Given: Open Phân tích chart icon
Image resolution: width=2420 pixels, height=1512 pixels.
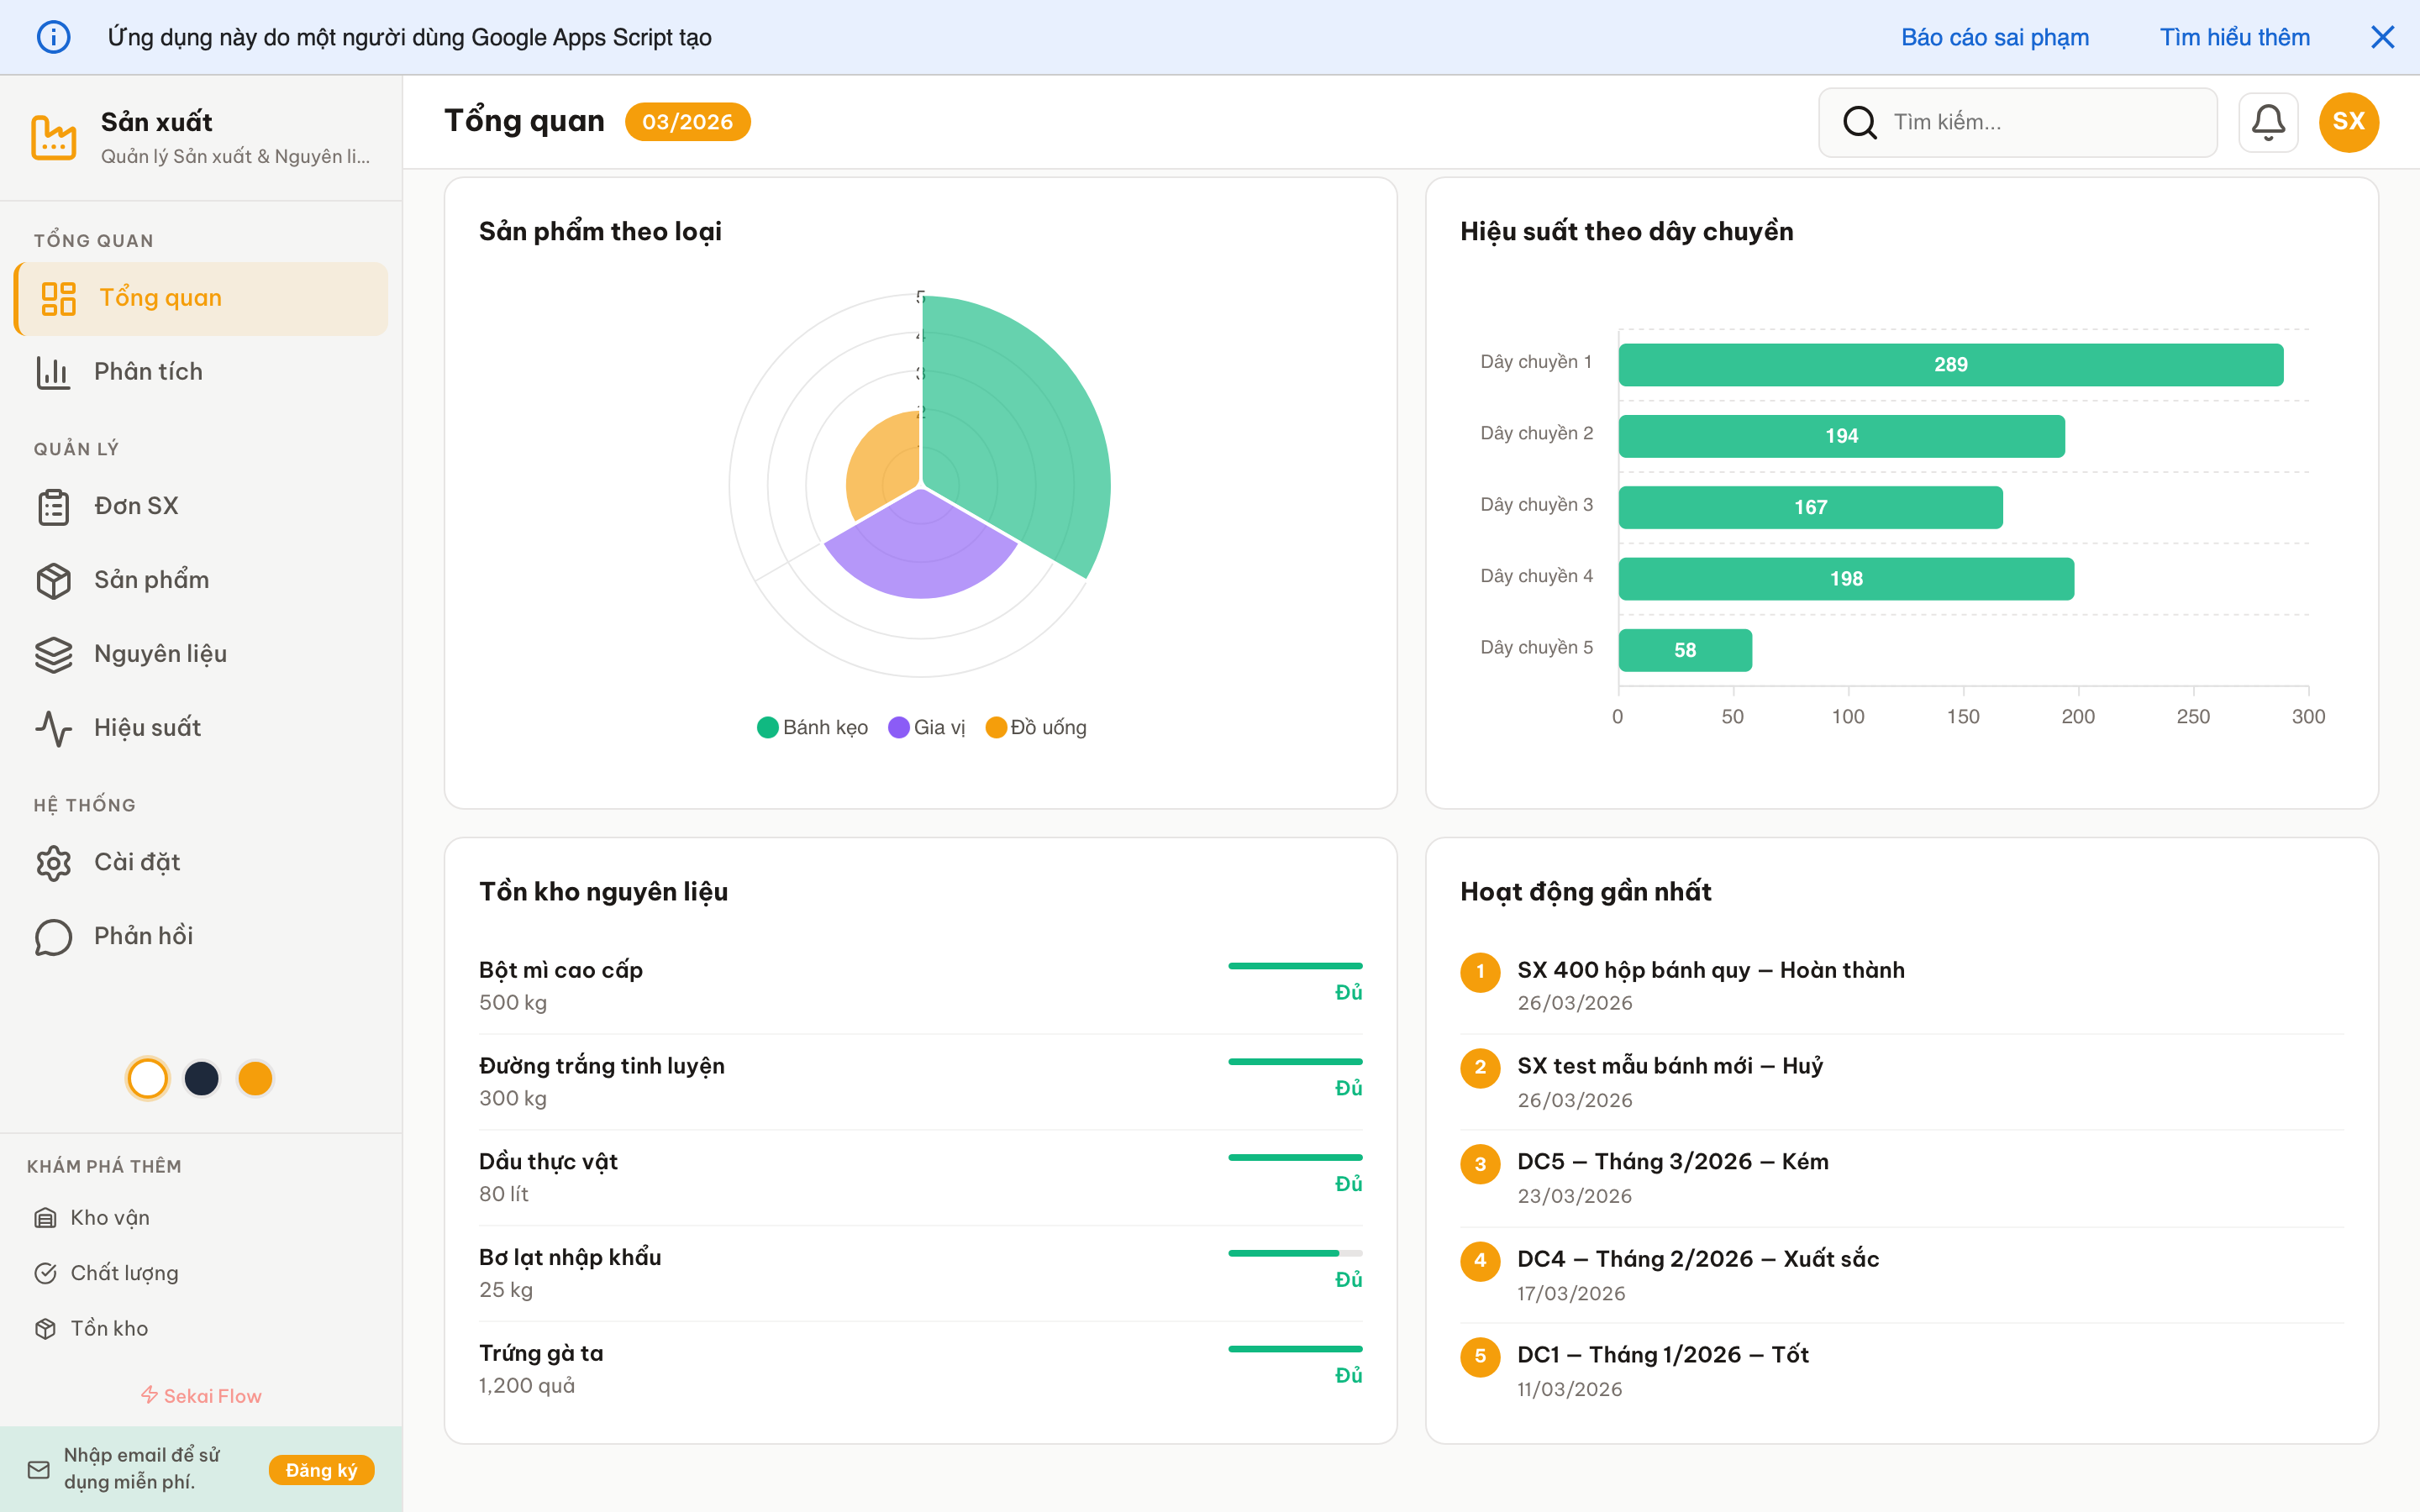Looking at the screenshot, I should pyautogui.click(x=53, y=372).
